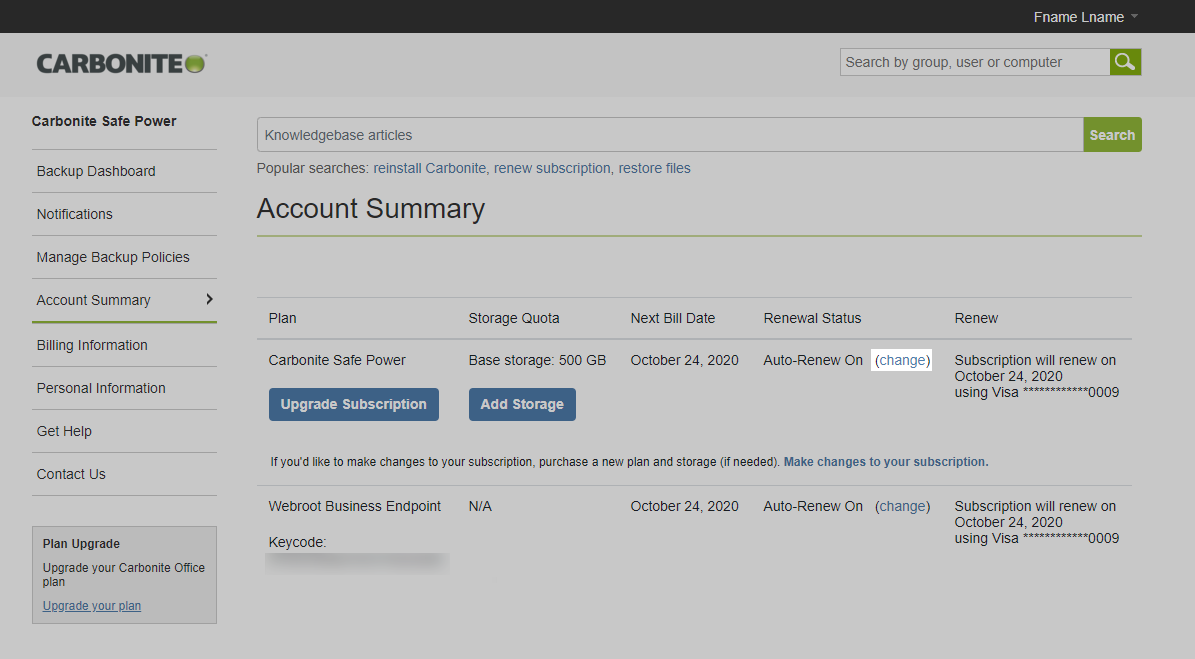Select Get Help in sidebar
Viewport: 1195px width, 659px height.
click(x=64, y=431)
